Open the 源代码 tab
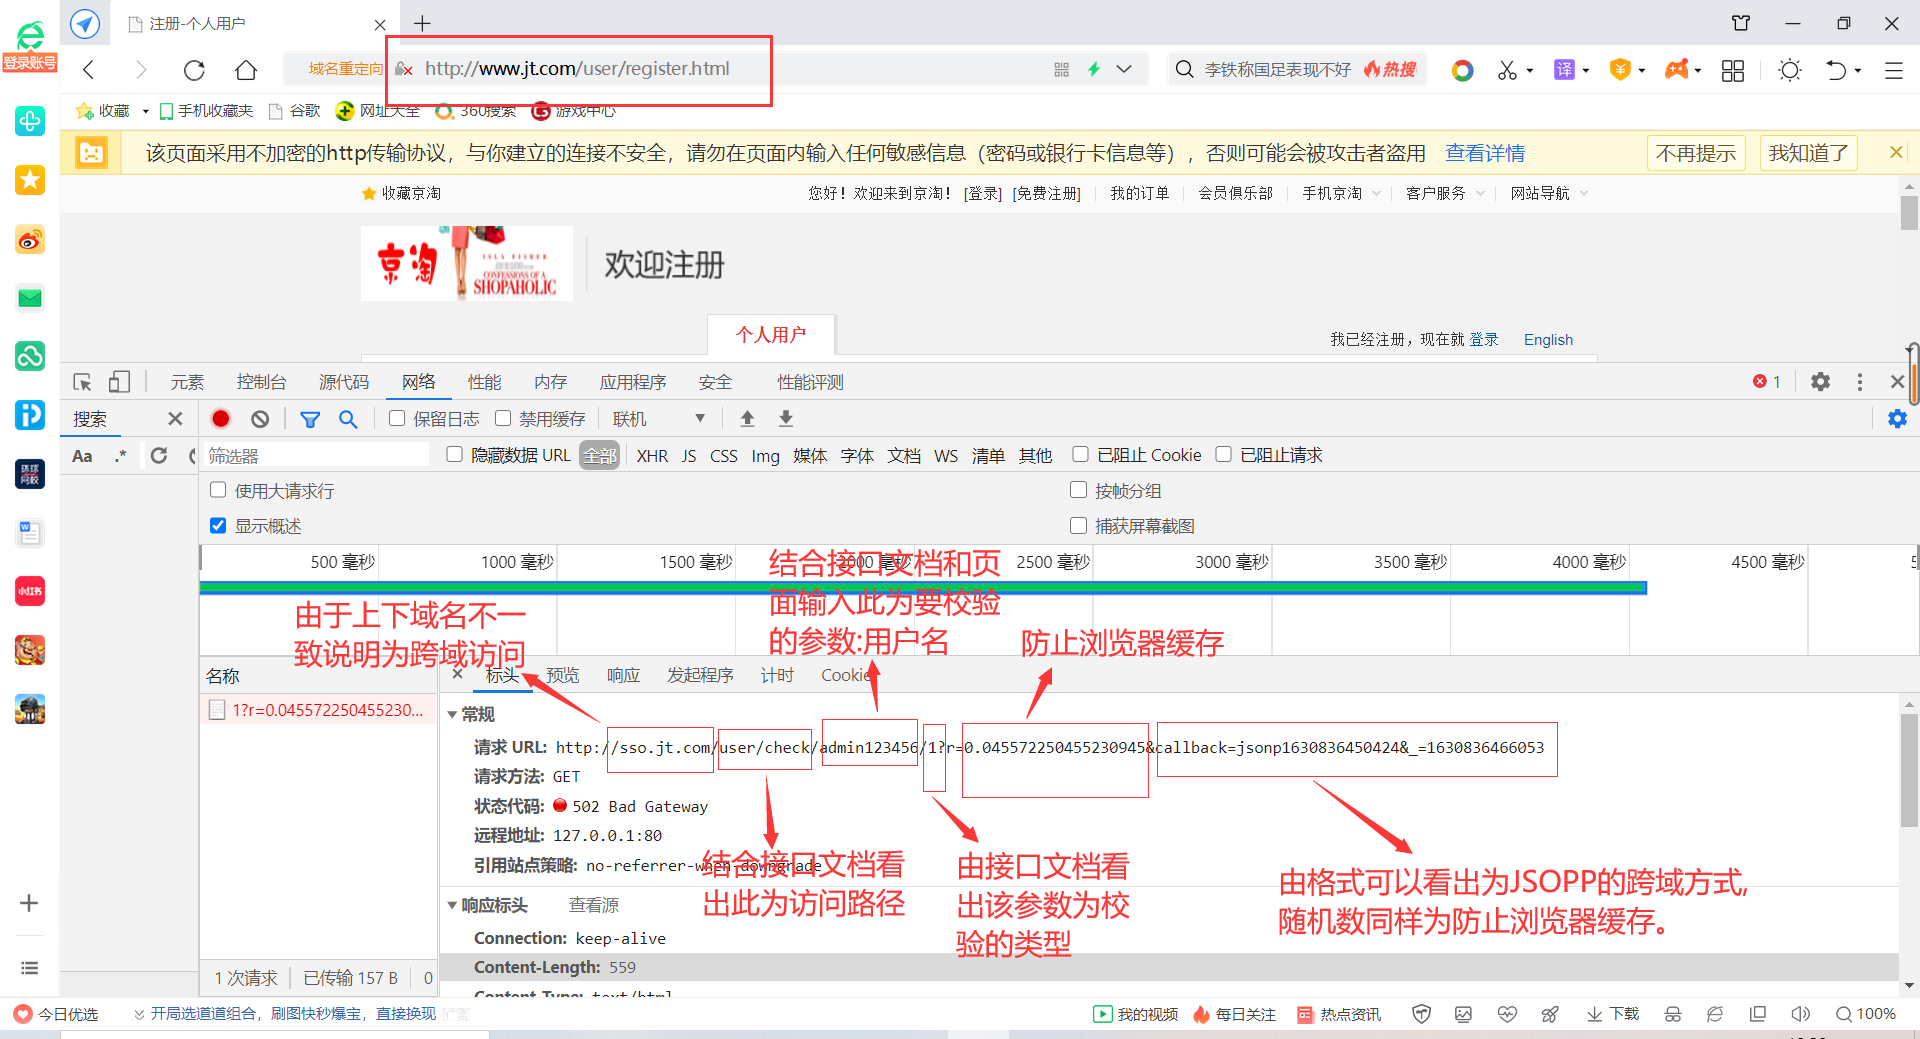Screen dimensions: 1920x1039 click(x=344, y=382)
